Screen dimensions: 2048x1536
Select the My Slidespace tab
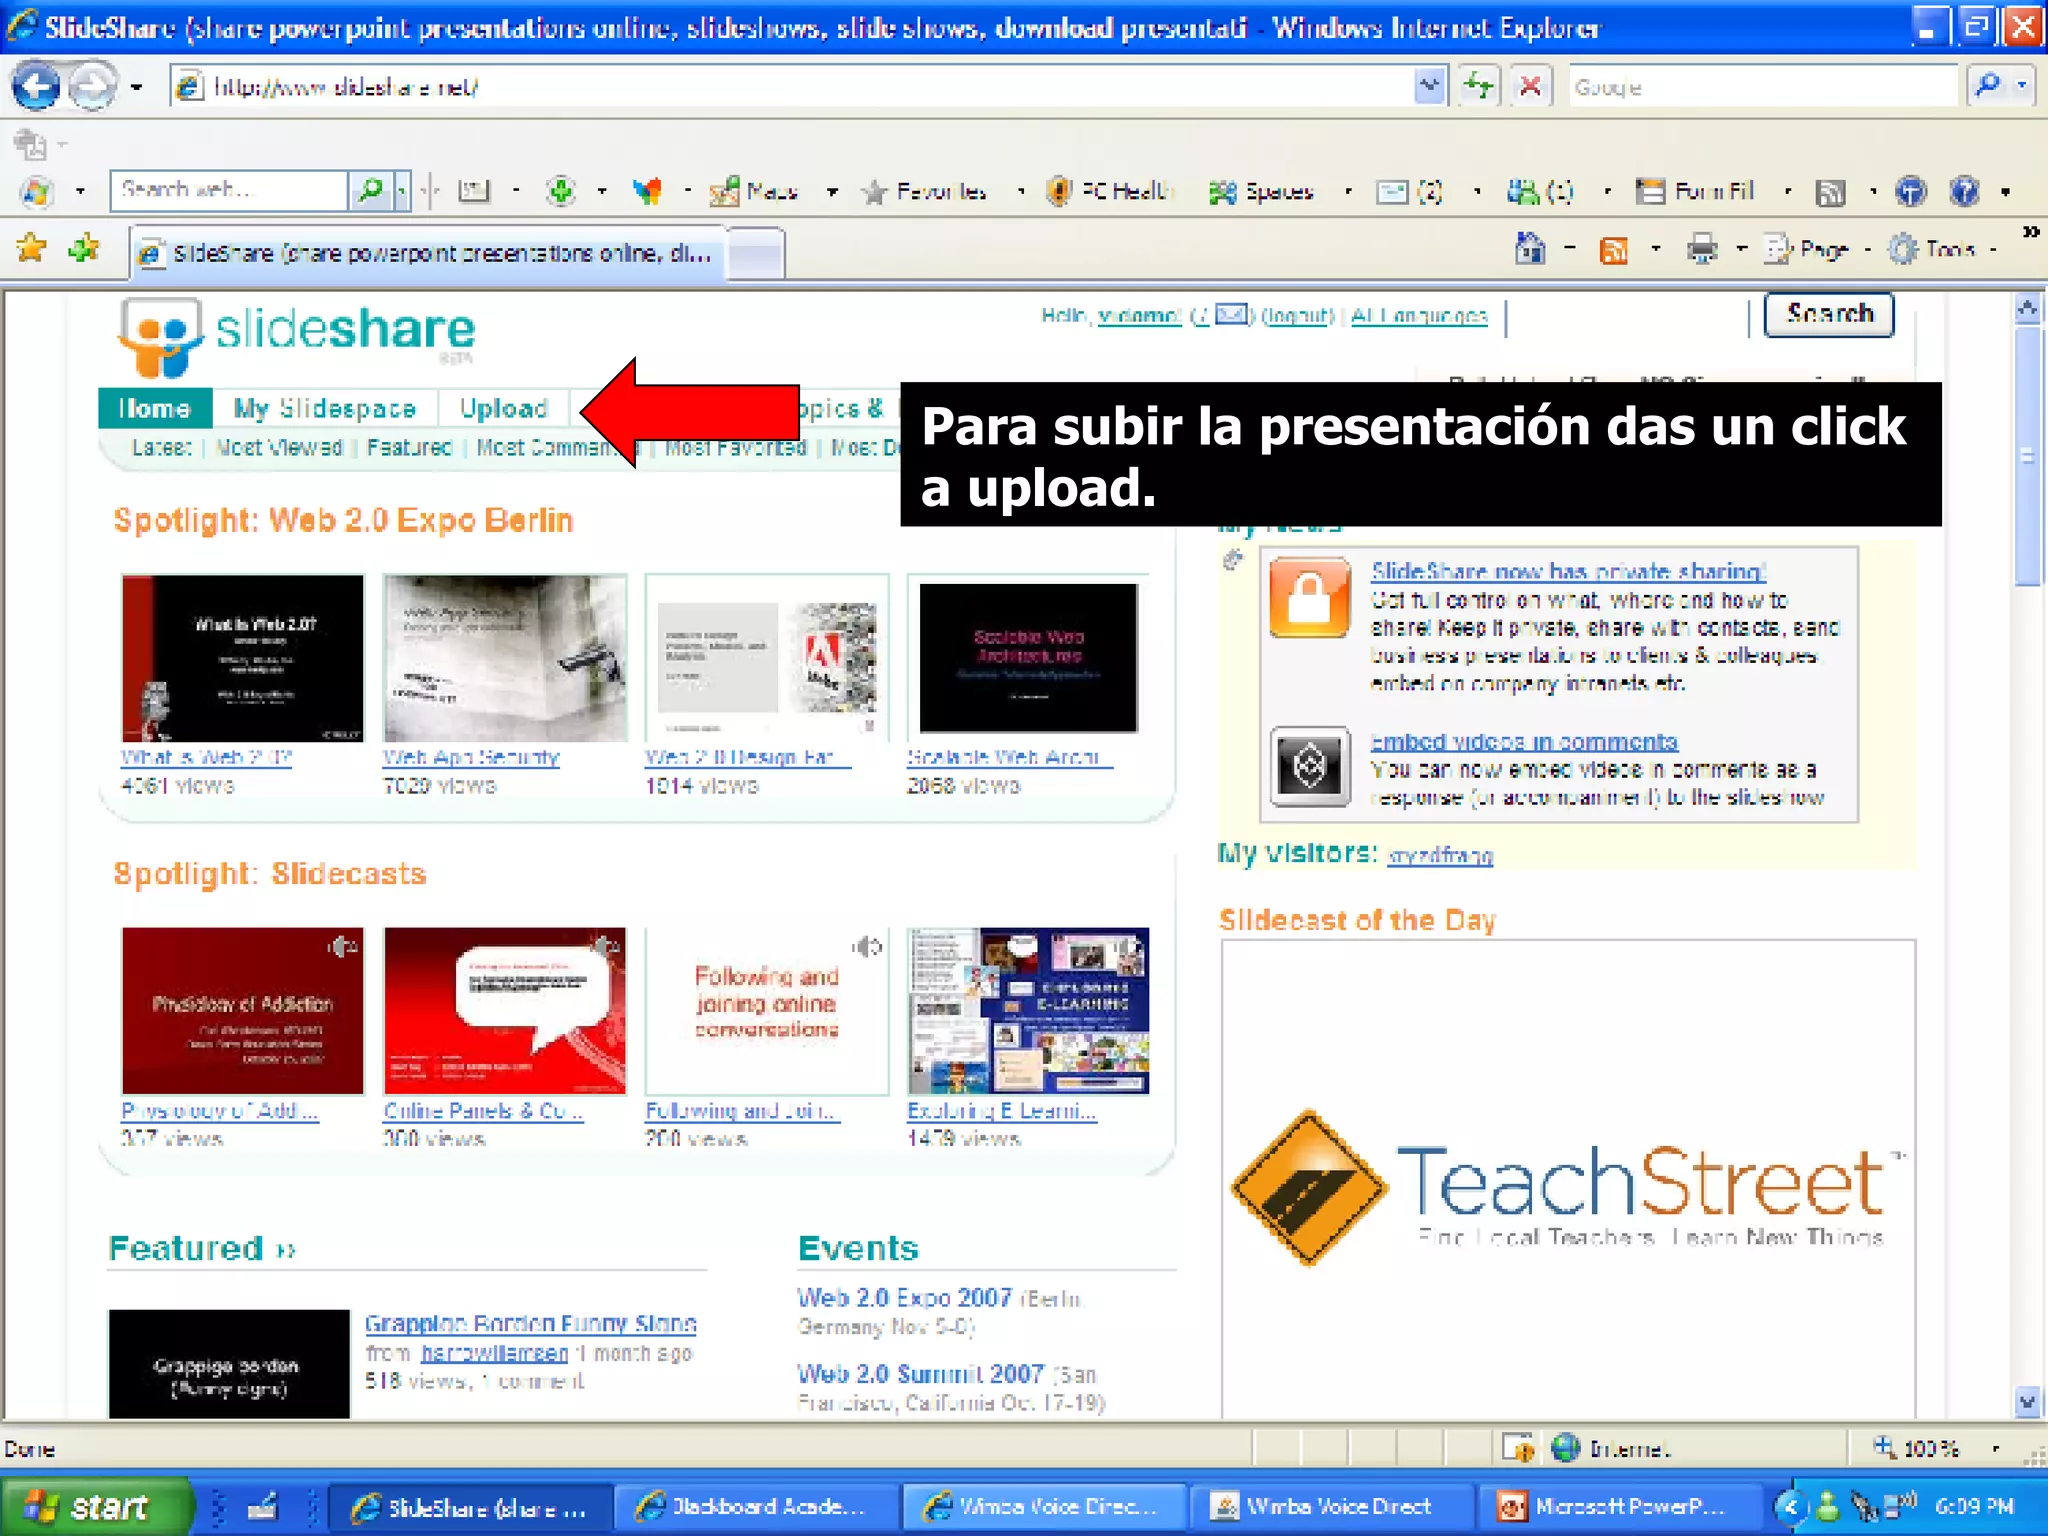tap(325, 408)
